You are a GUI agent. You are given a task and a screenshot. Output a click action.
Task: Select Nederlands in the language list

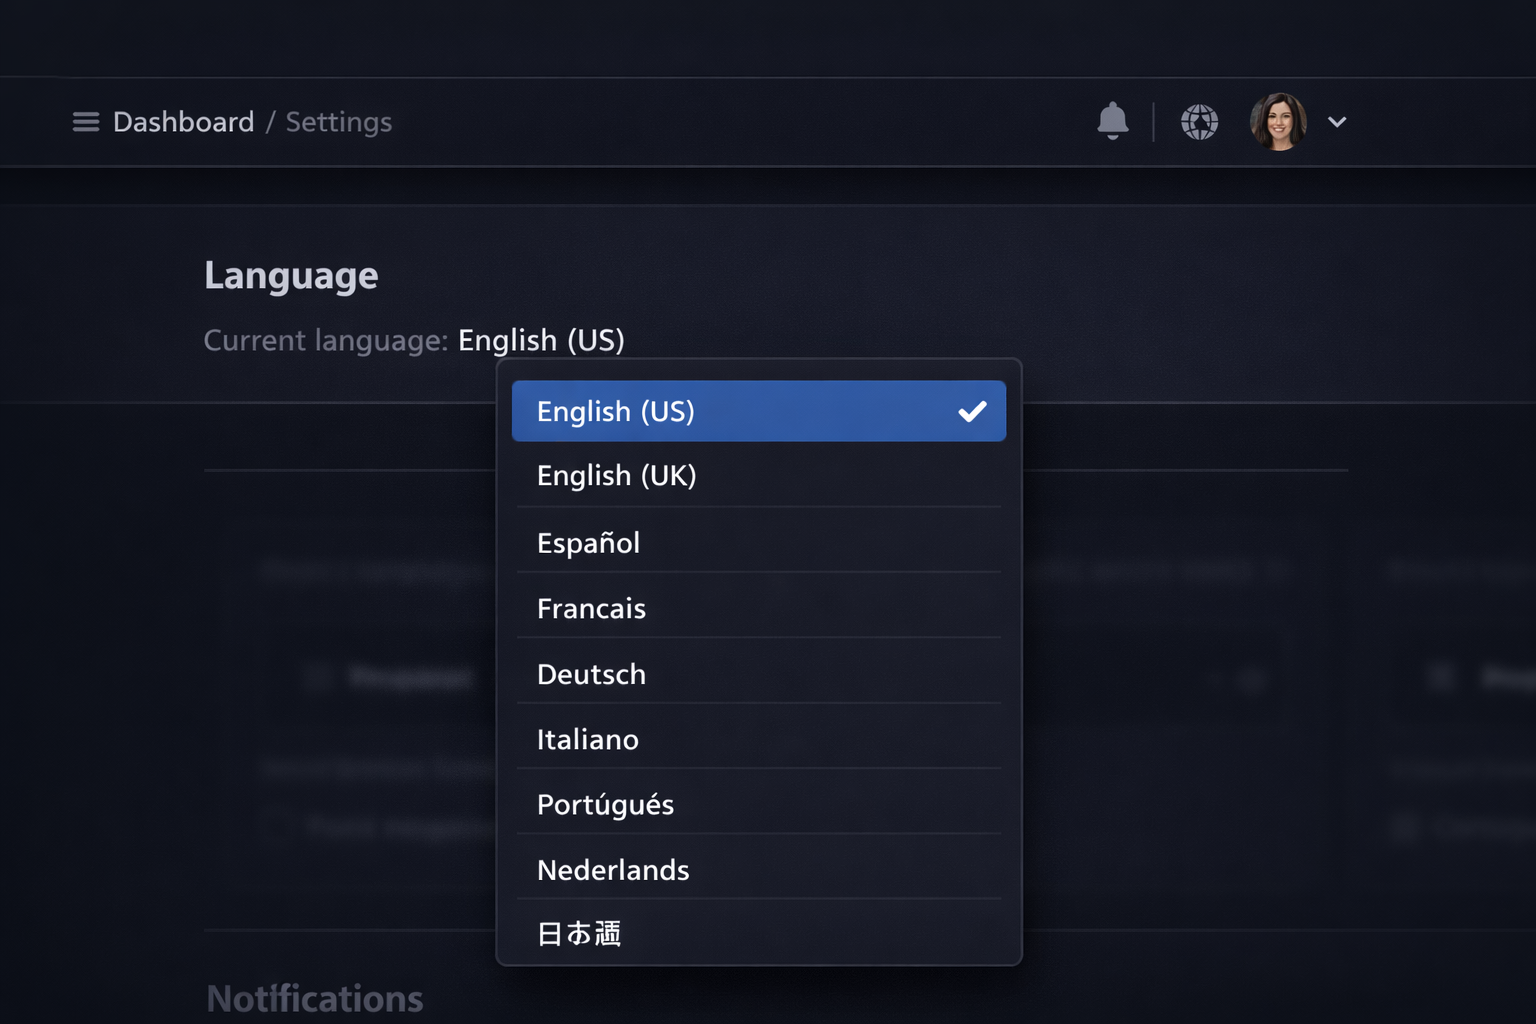tap(613, 870)
